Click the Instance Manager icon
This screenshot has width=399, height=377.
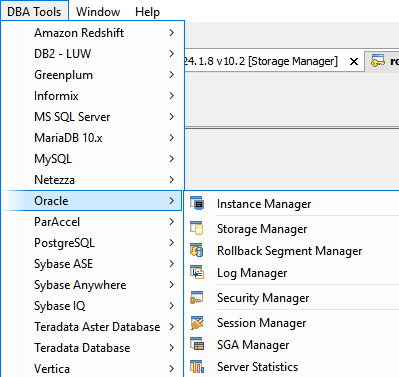click(x=197, y=203)
